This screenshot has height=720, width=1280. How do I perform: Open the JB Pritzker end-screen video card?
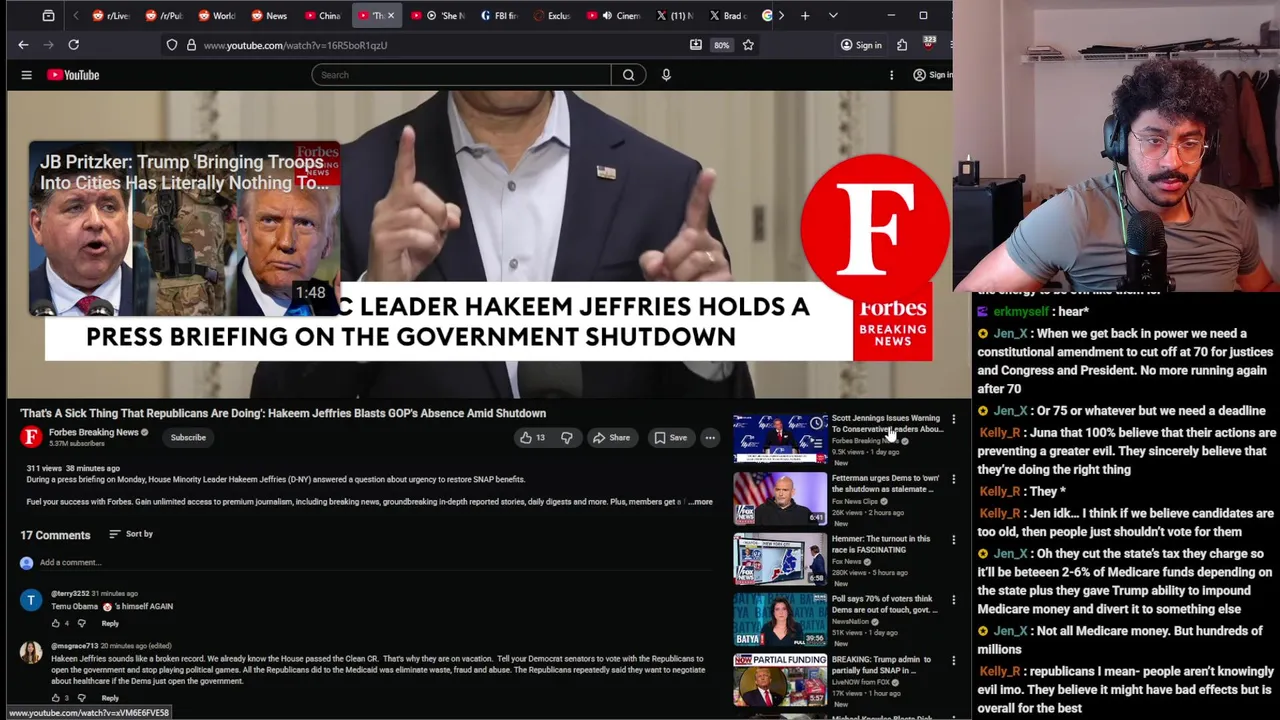tap(184, 230)
